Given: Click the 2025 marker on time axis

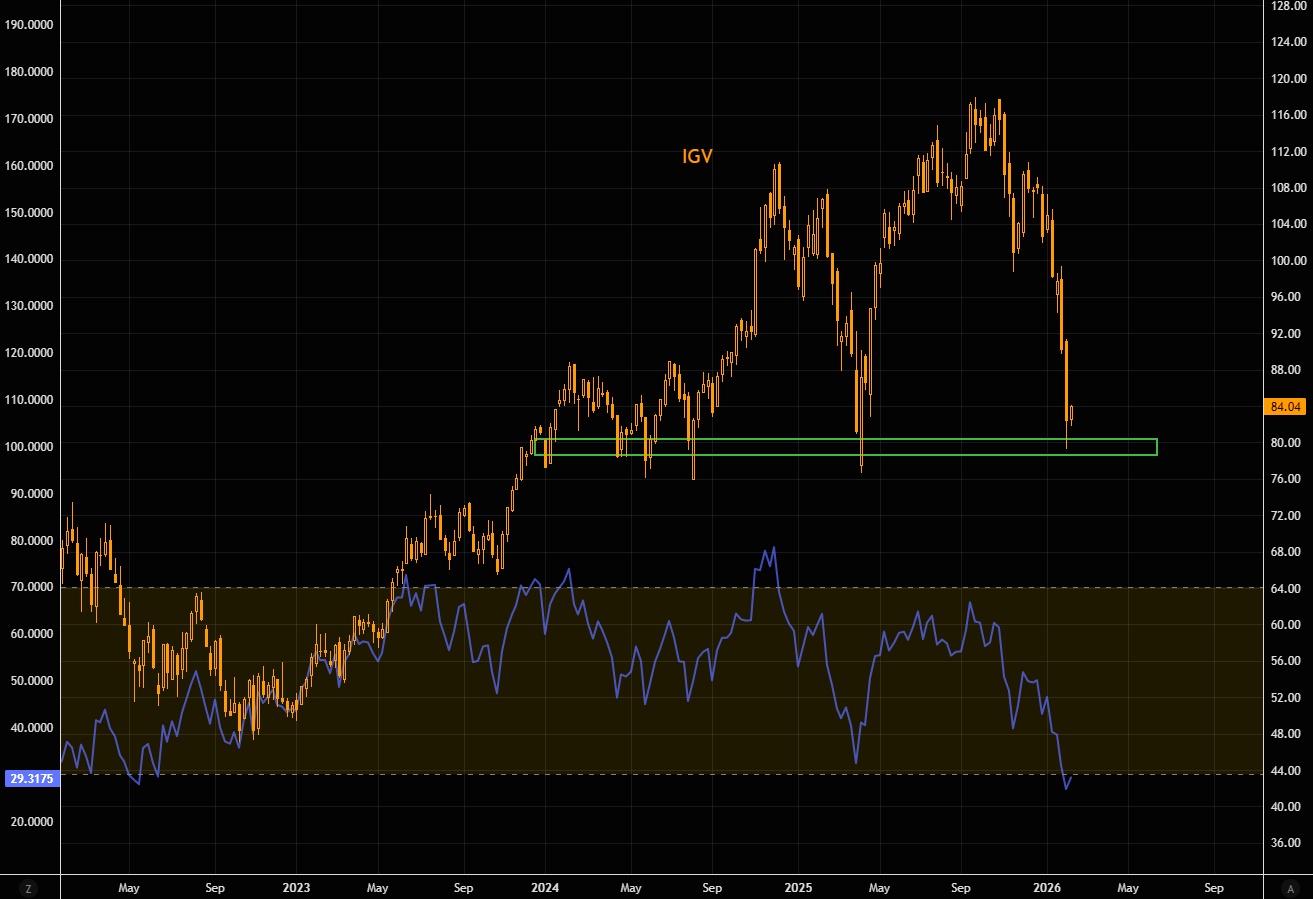Looking at the screenshot, I should tap(797, 887).
